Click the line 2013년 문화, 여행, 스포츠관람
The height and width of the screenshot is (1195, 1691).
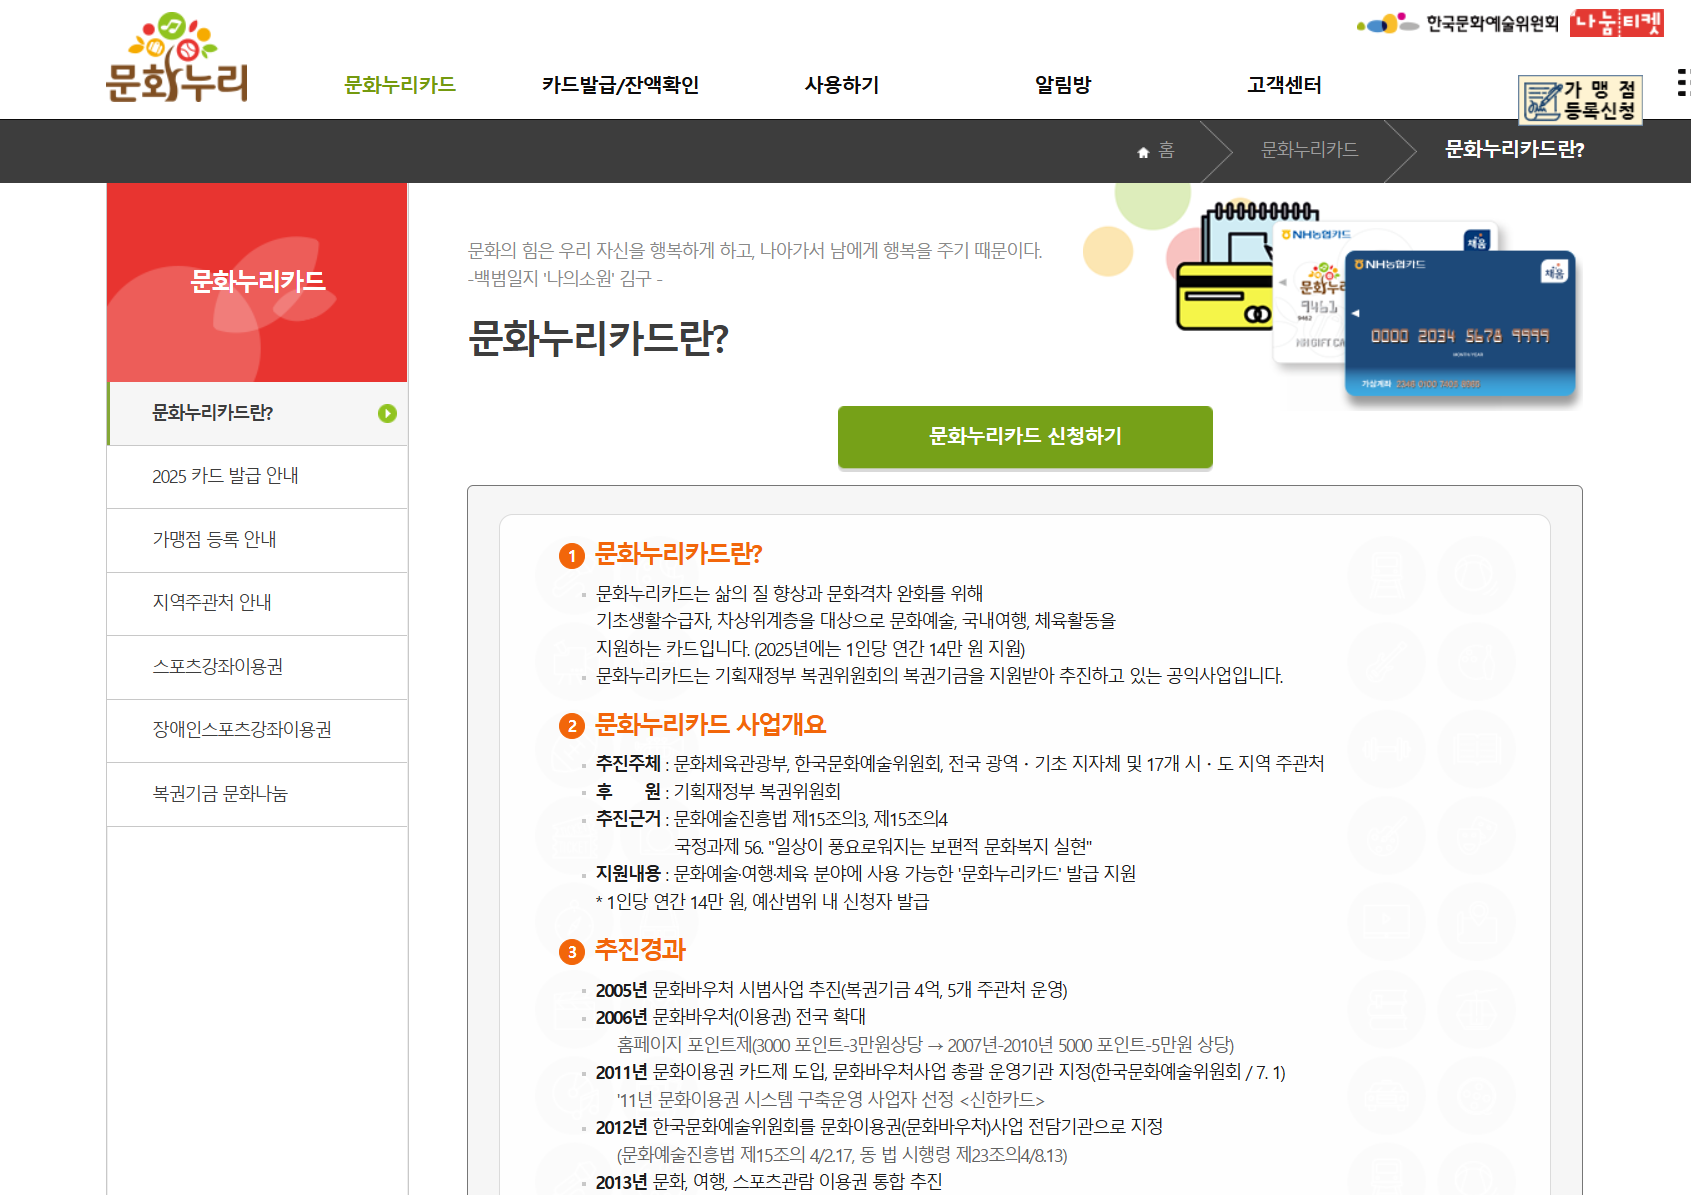point(769,1182)
